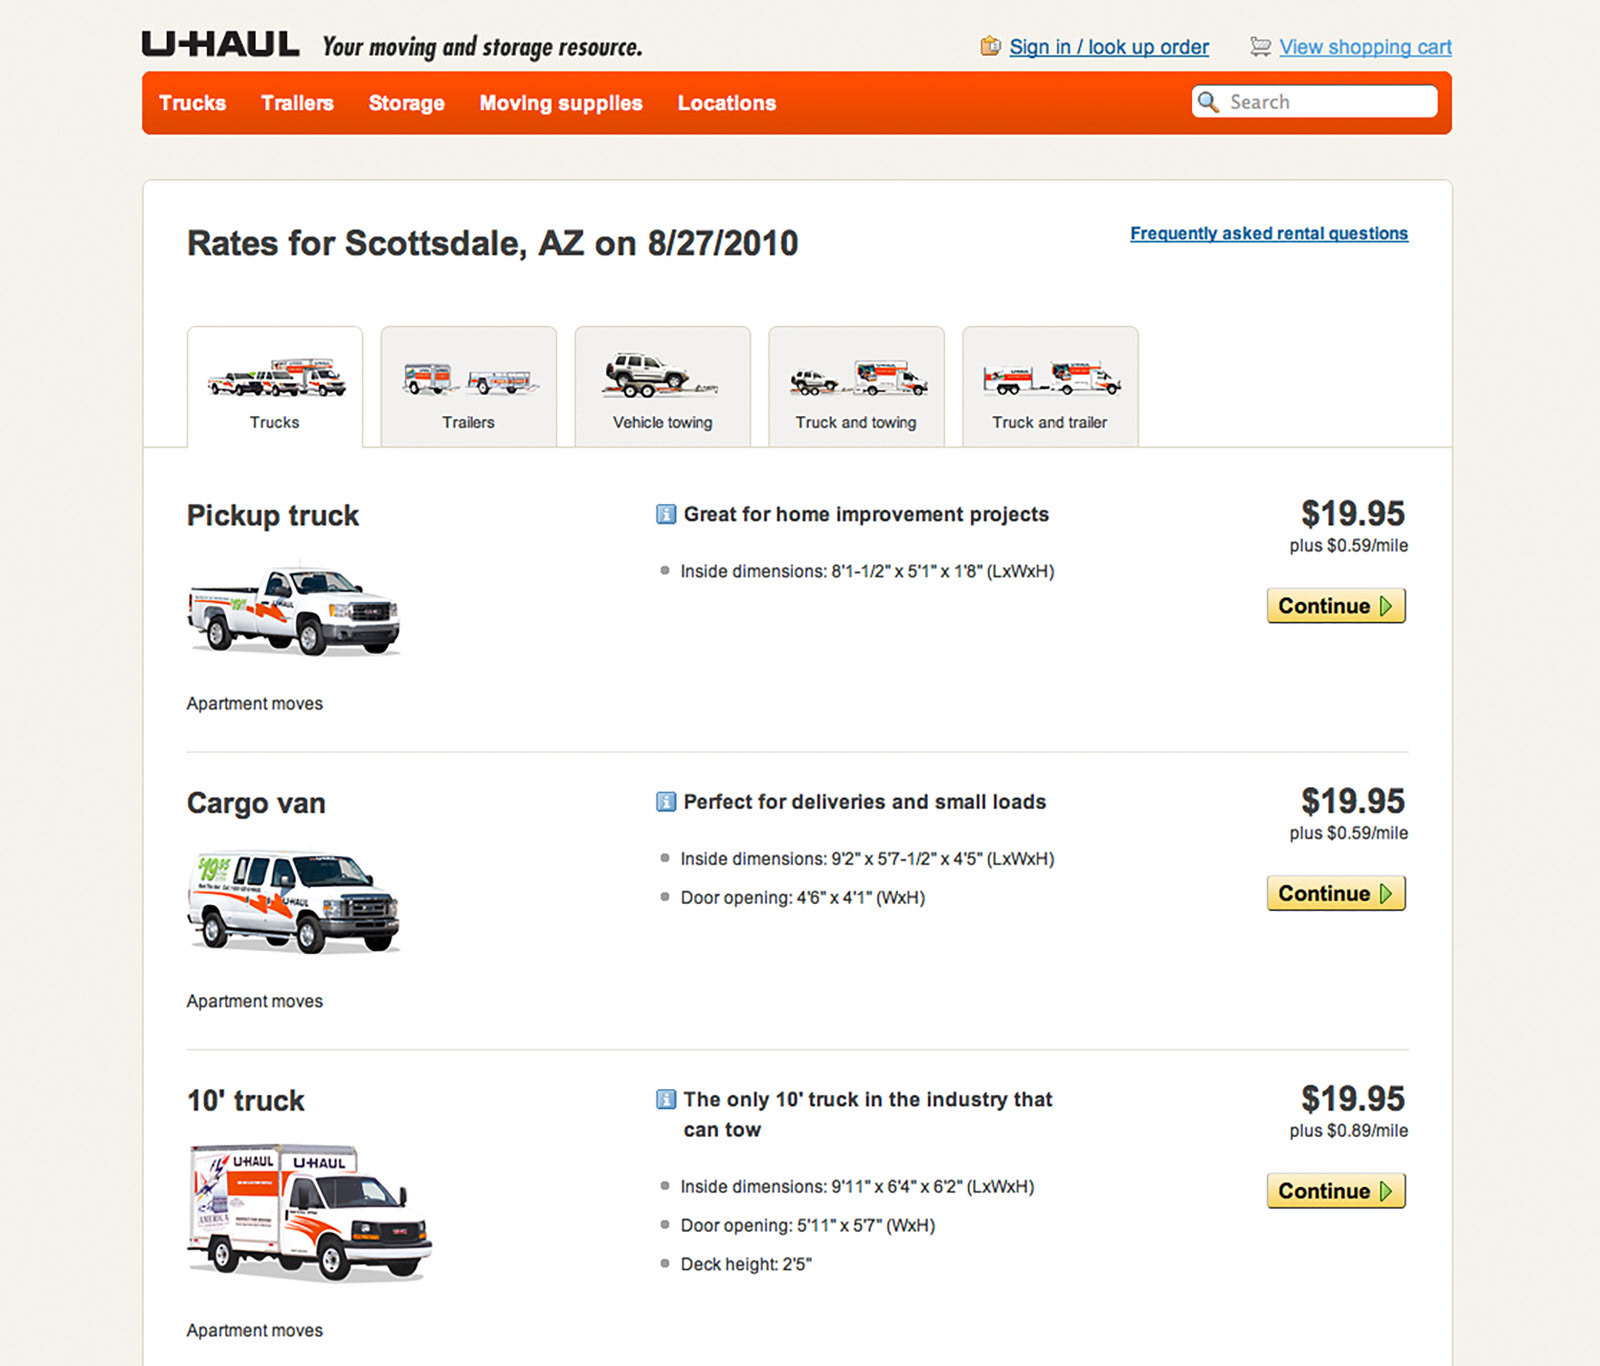Go to Moving supplies in the navigation bar
Image resolution: width=1600 pixels, height=1366 pixels.
point(561,103)
